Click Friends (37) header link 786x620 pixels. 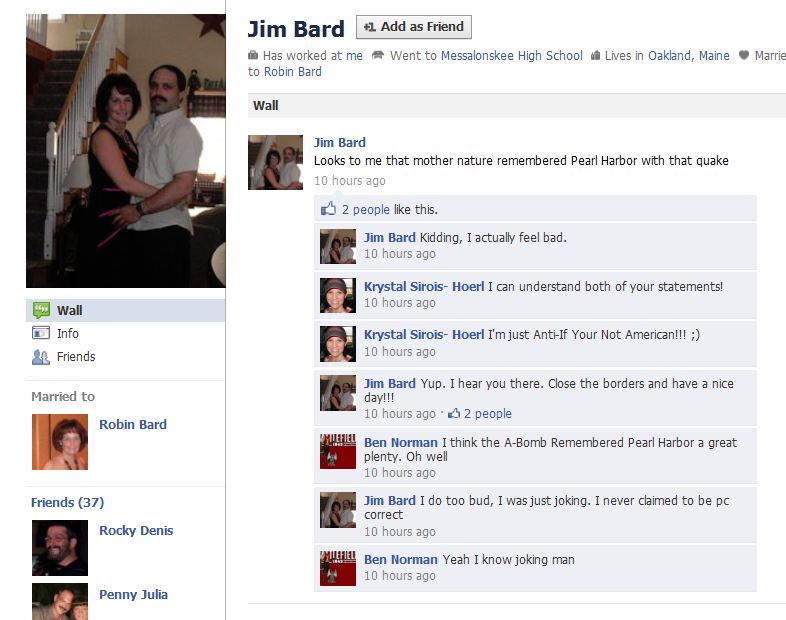[68, 502]
